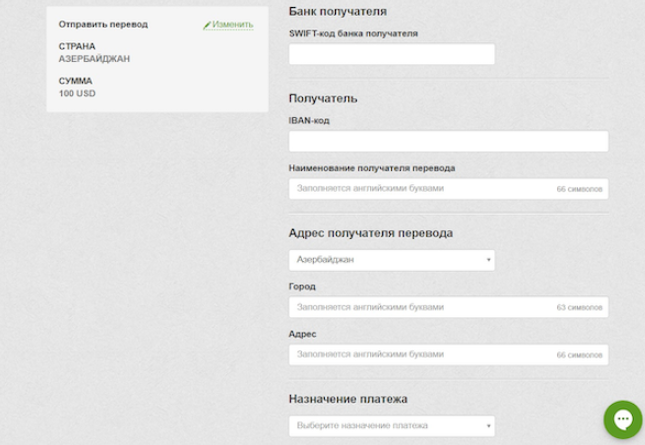Click the 63 символов counter in Город

click(580, 308)
